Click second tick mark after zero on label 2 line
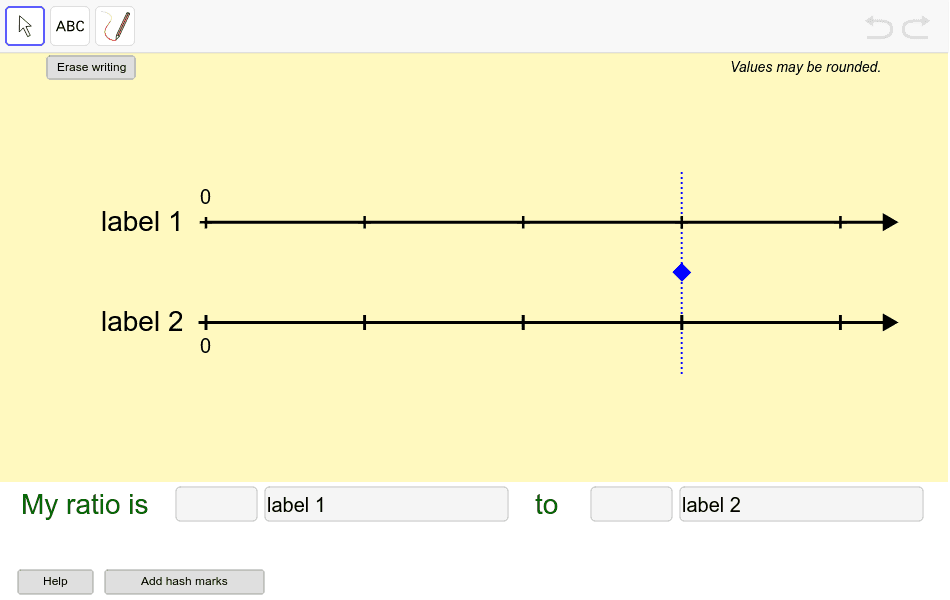Image resolution: width=950 pixels, height=600 pixels. click(x=523, y=322)
